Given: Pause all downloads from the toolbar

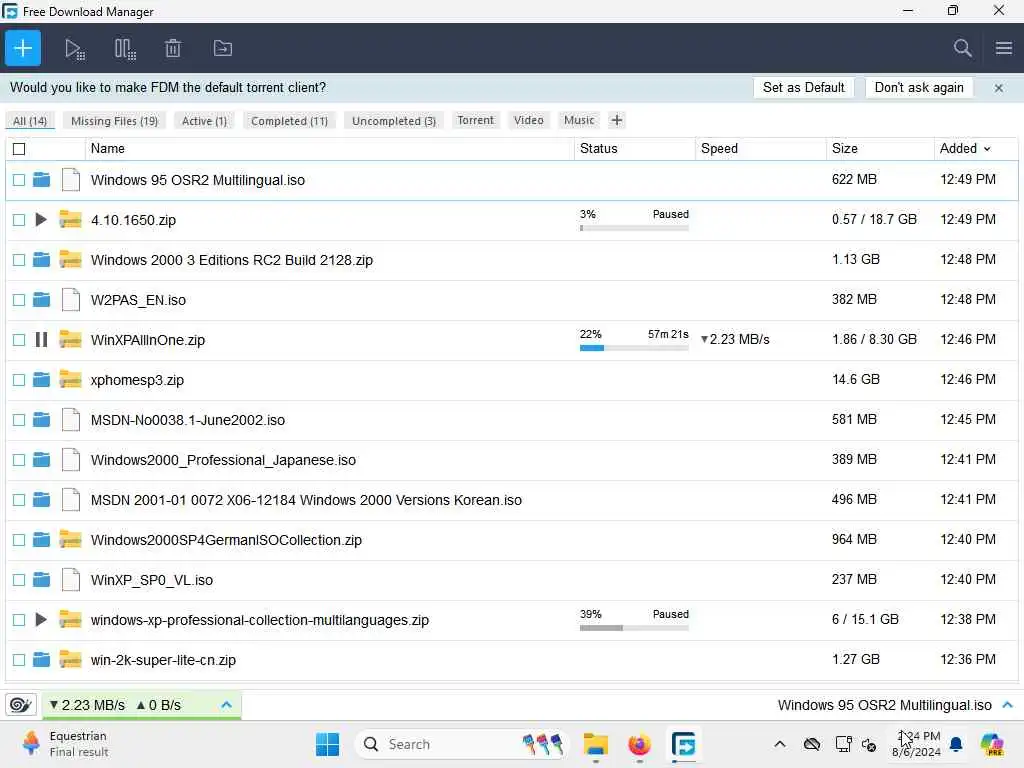Looking at the screenshot, I should (125, 49).
